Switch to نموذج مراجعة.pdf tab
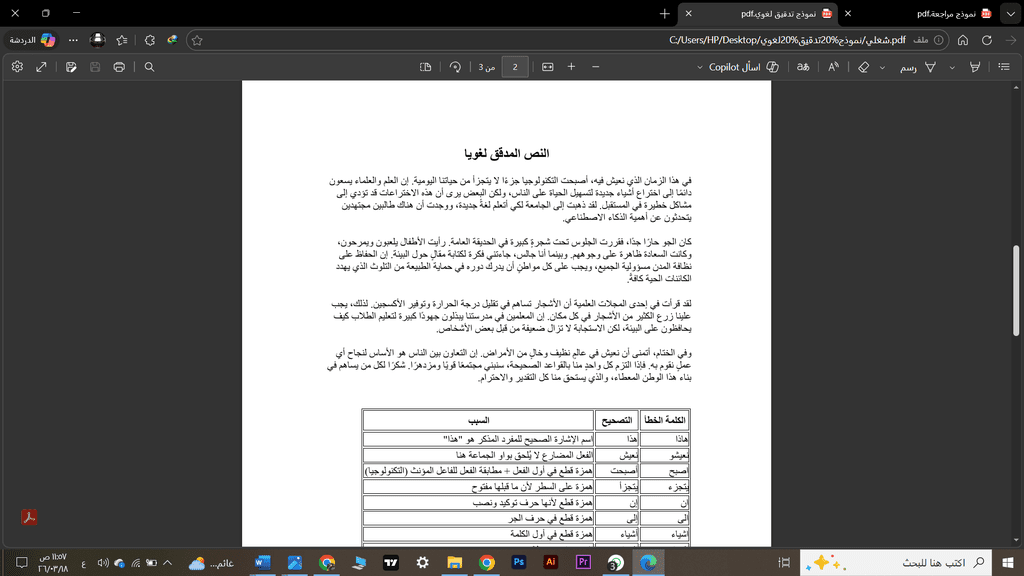Image resolution: width=1024 pixels, height=576 pixels. point(945,14)
